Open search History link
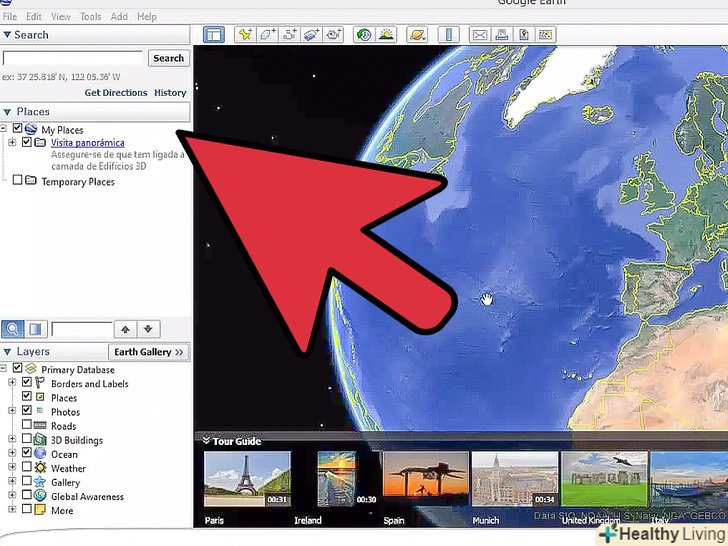 170,93
